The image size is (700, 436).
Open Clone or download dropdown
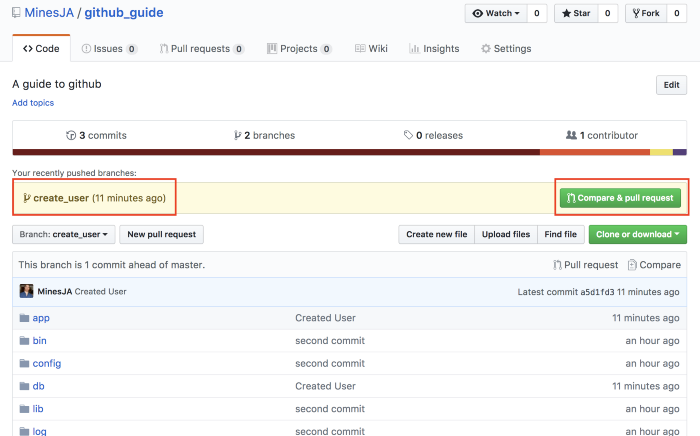638,234
